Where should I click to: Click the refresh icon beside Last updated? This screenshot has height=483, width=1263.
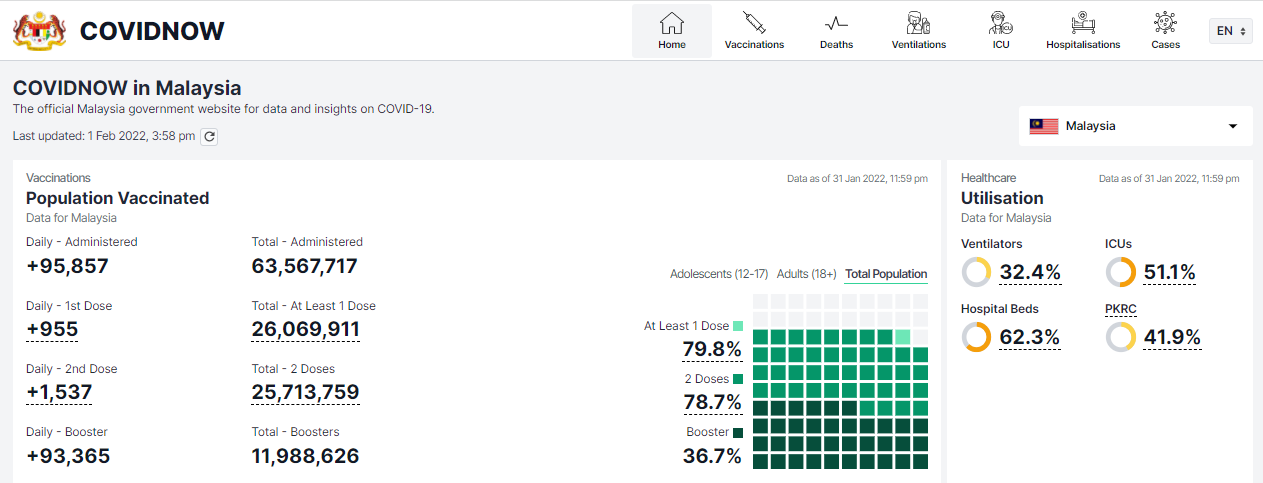209,136
